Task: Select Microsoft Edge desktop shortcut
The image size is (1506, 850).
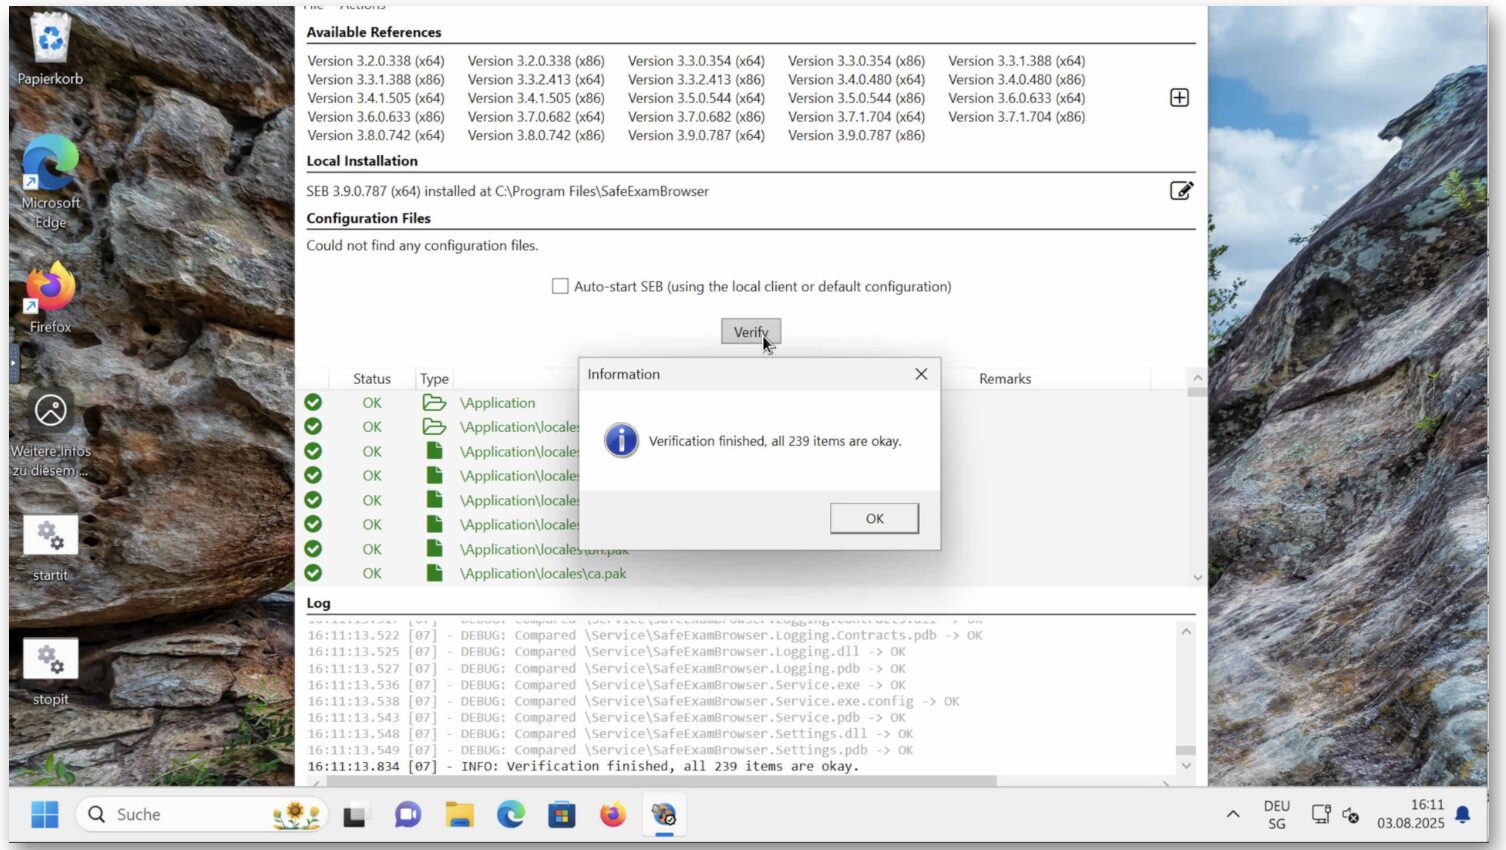Action: pos(50,182)
